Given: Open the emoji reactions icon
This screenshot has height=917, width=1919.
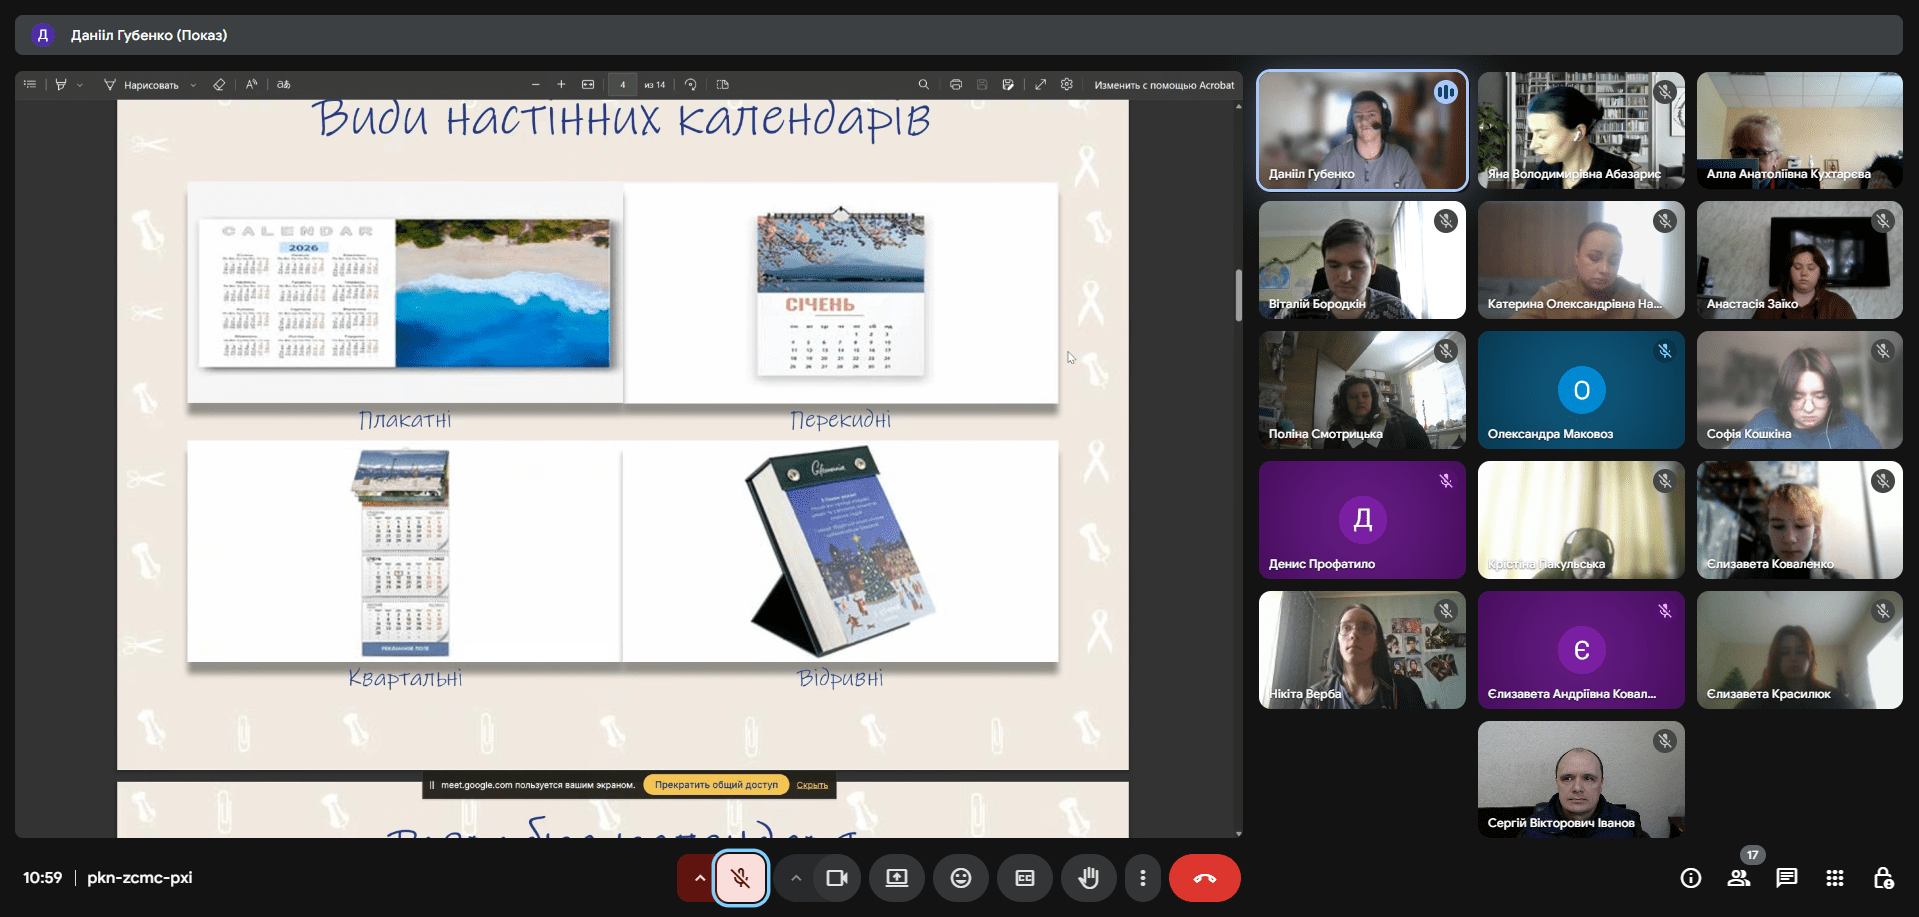Looking at the screenshot, I should click(x=961, y=878).
